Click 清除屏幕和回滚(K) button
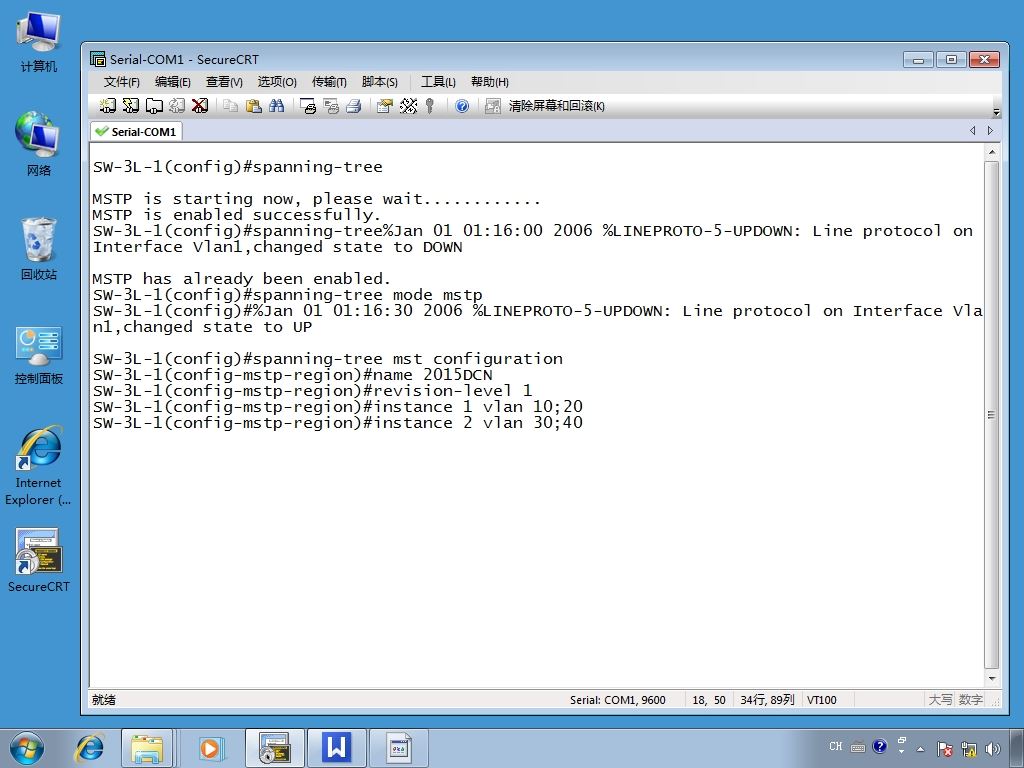 coord(556,106)
